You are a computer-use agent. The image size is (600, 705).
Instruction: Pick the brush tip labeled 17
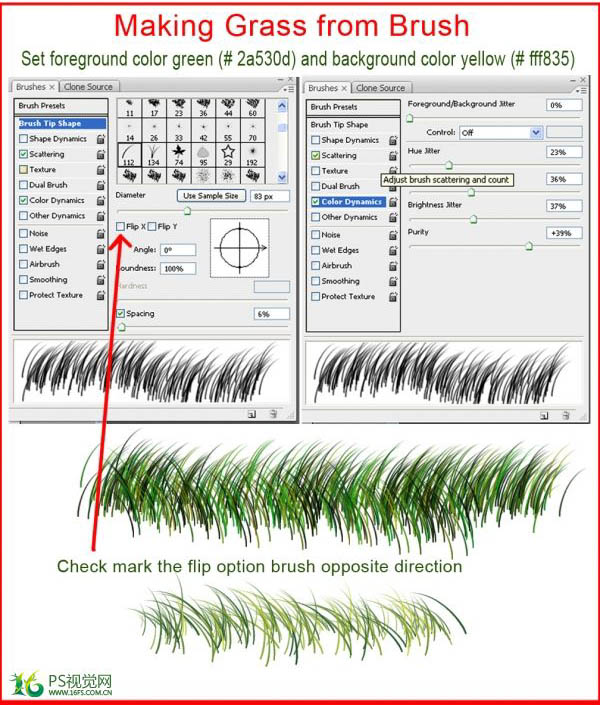tap(154, 108)
